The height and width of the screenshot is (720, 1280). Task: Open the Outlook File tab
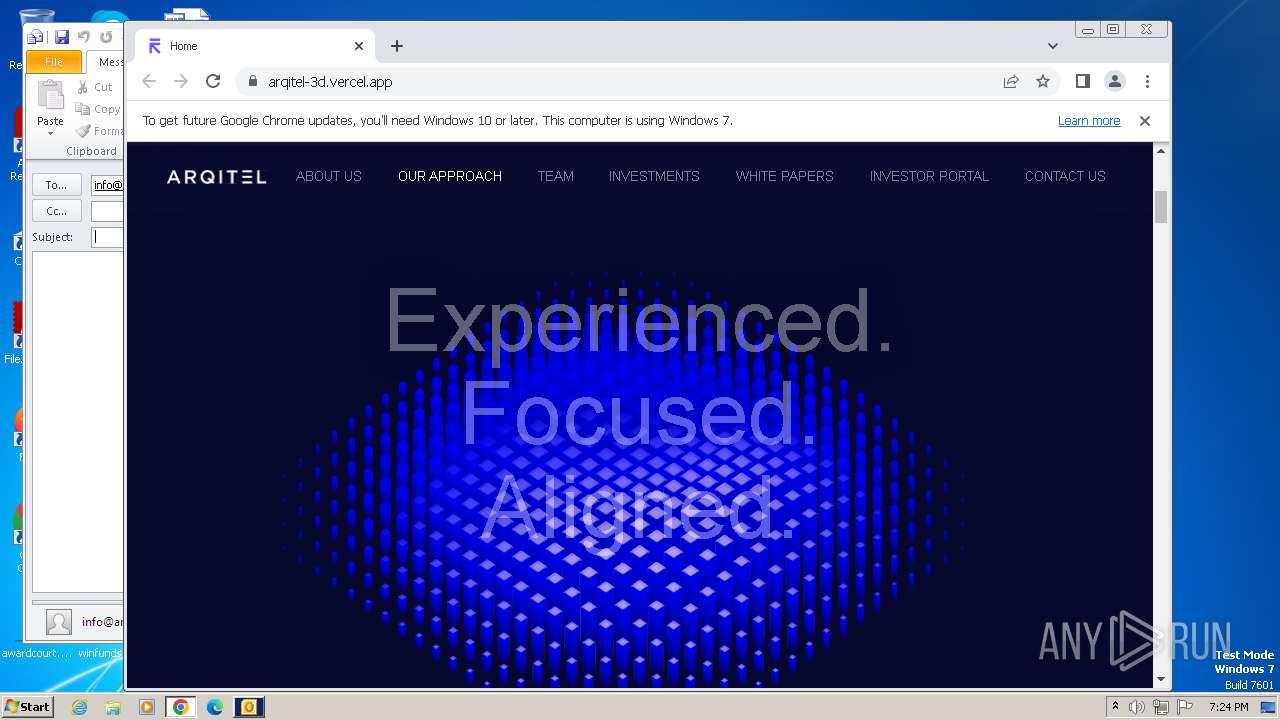click(x=54, y=62)
